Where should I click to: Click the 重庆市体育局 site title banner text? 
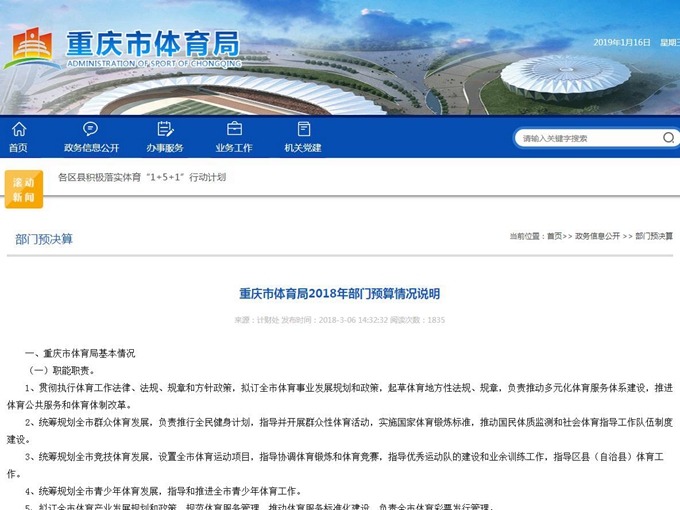coord(153,44)
